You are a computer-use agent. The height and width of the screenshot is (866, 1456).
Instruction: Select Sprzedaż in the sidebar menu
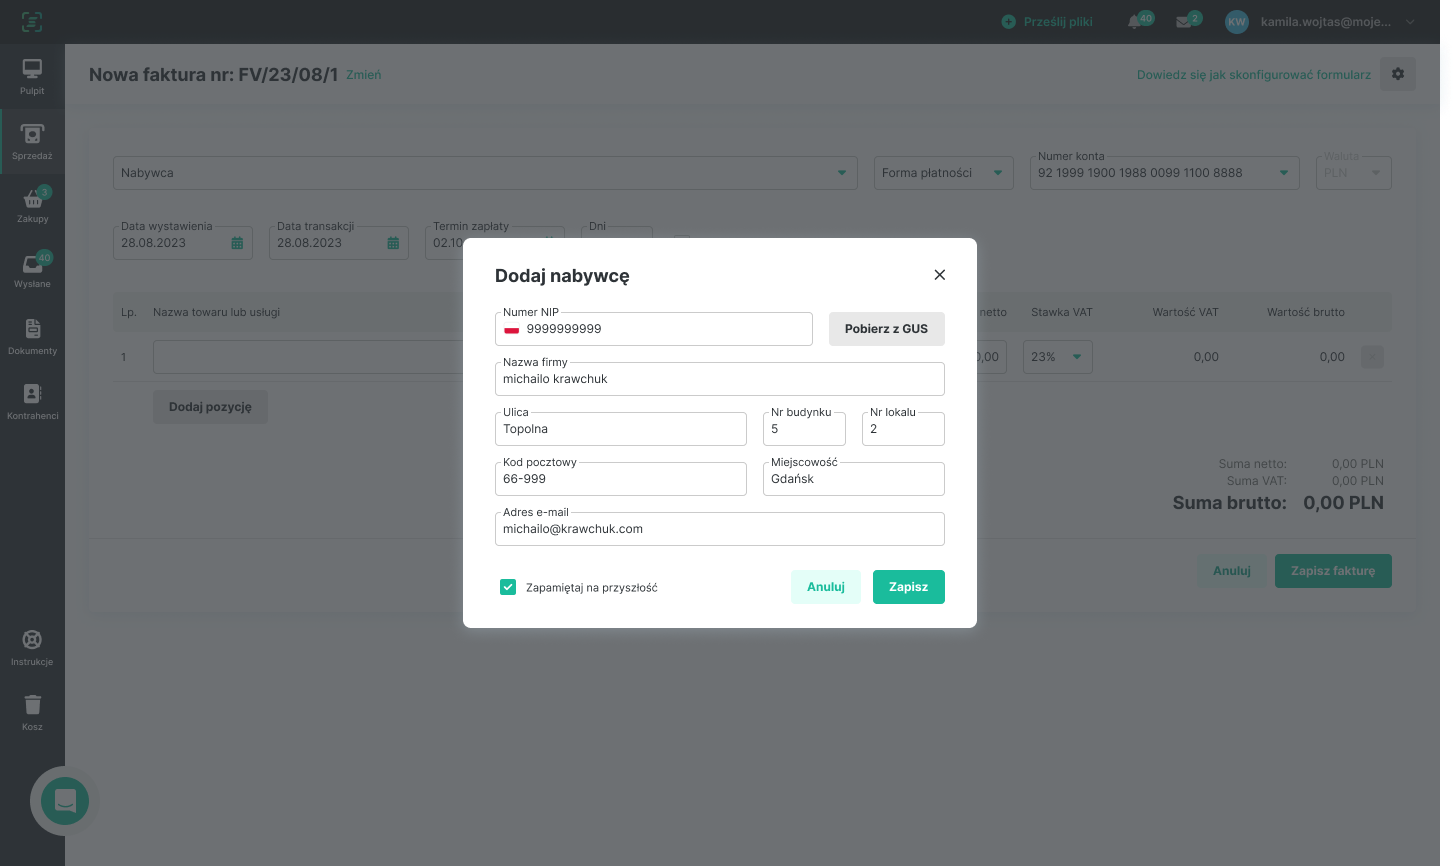pos(32,140)
